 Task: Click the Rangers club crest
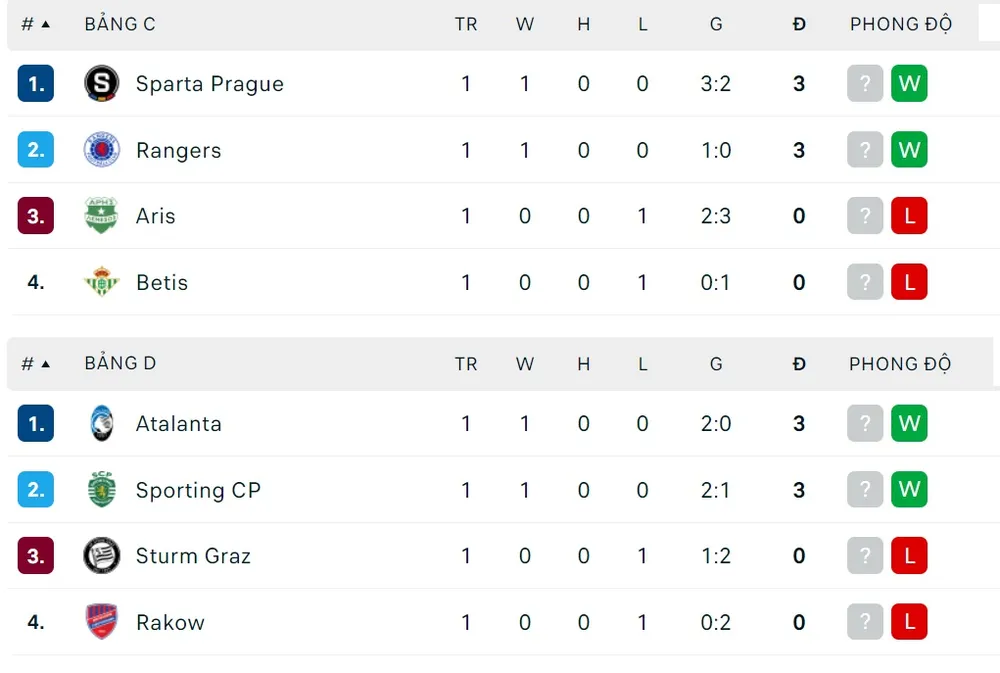pyautogui.click(x=102, y=150)
